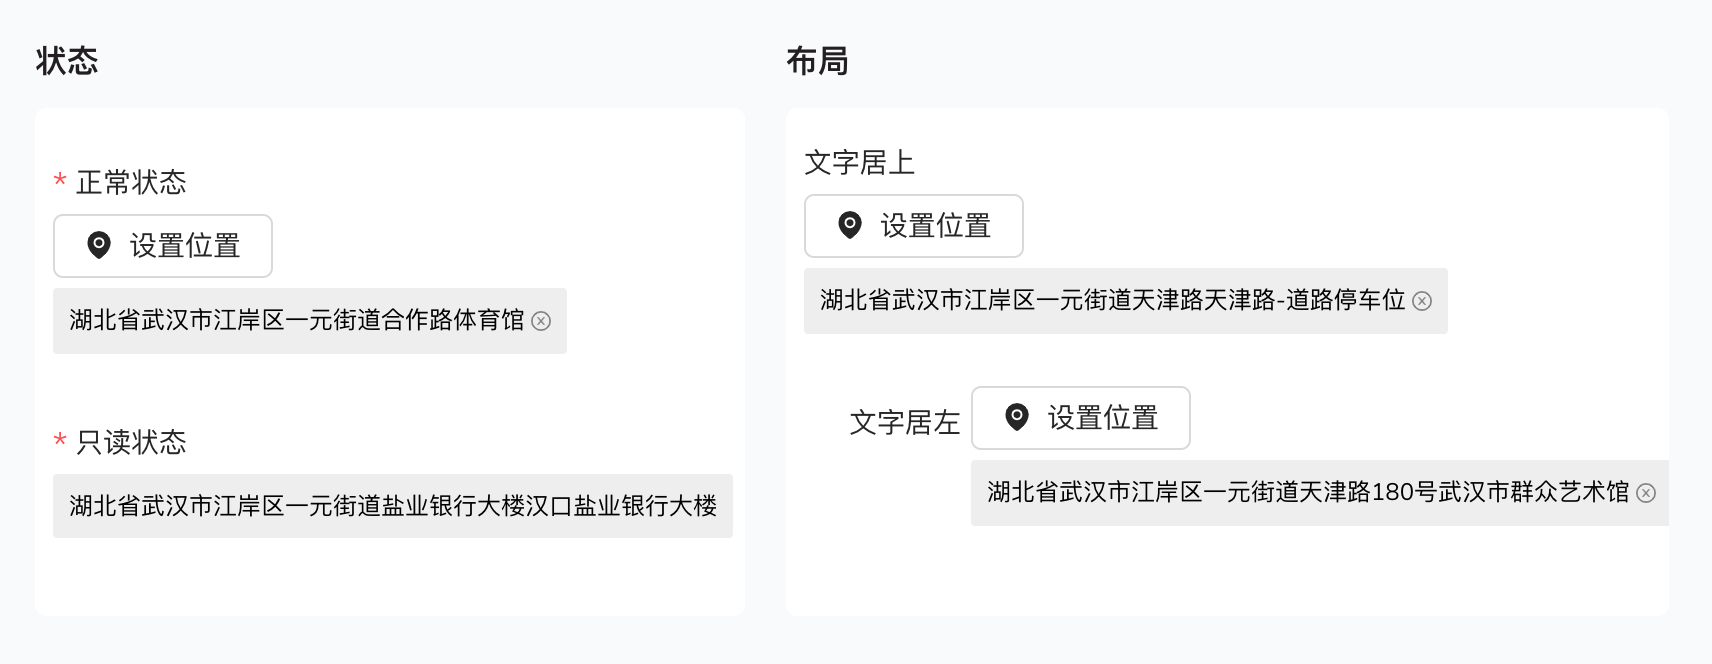Select the 天津路-道路停车位 address text
The height and width of the screenshot is (664, 1712).
click(x=1112, y=300)
